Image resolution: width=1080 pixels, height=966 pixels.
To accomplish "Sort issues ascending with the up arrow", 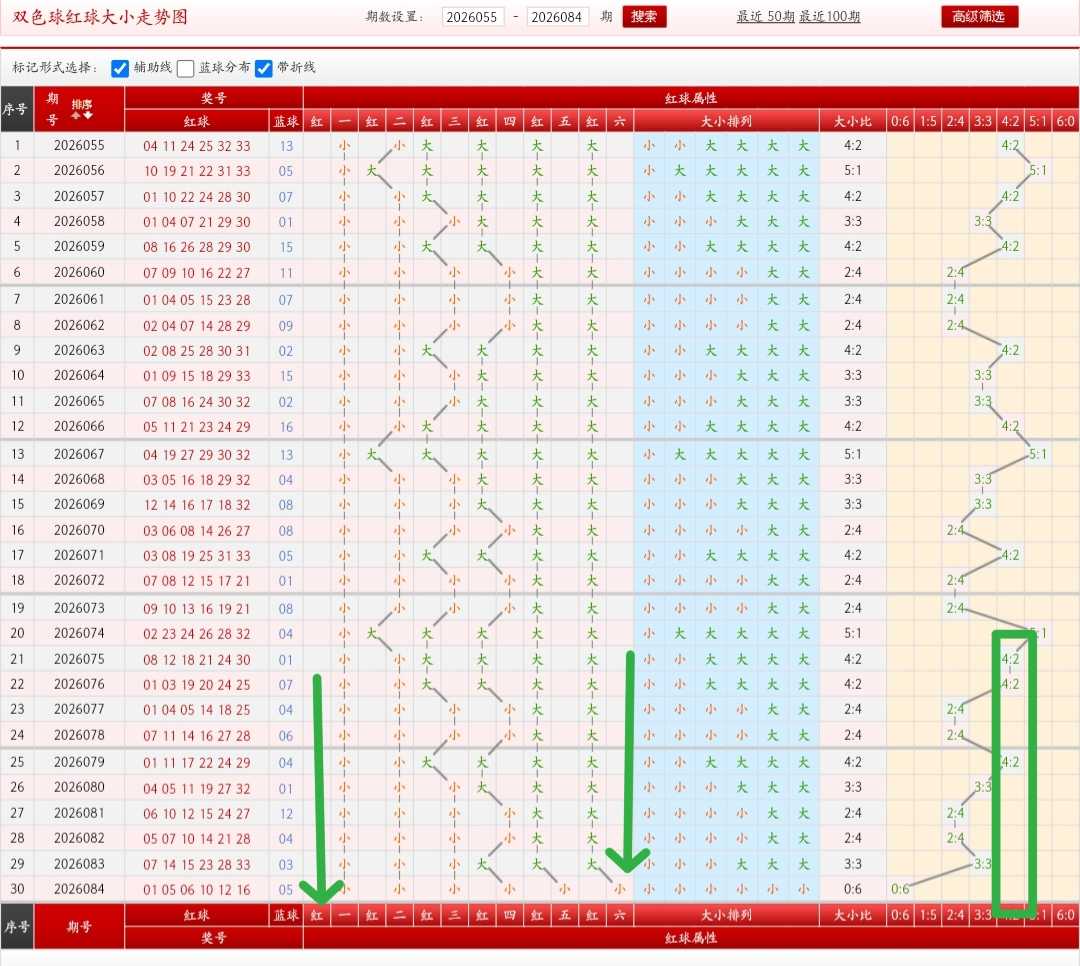I will point(76,115).
